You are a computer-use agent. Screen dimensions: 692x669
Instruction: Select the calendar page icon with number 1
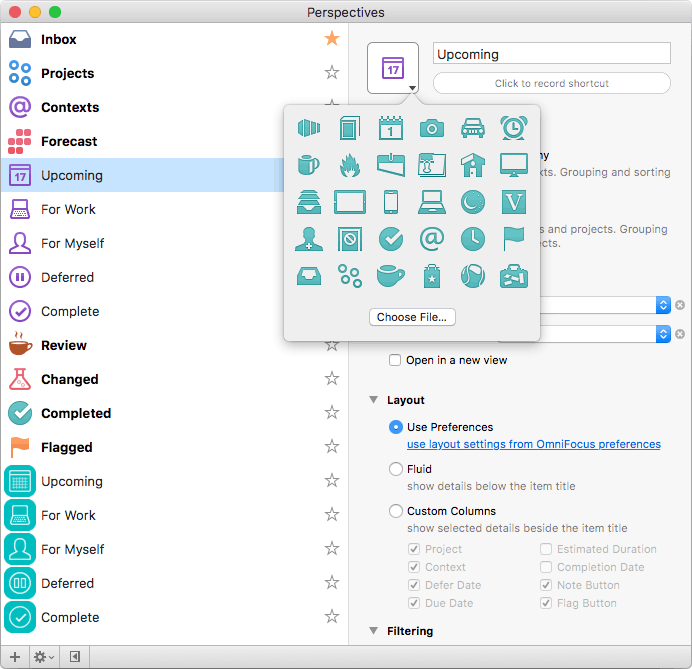point(391,128)
